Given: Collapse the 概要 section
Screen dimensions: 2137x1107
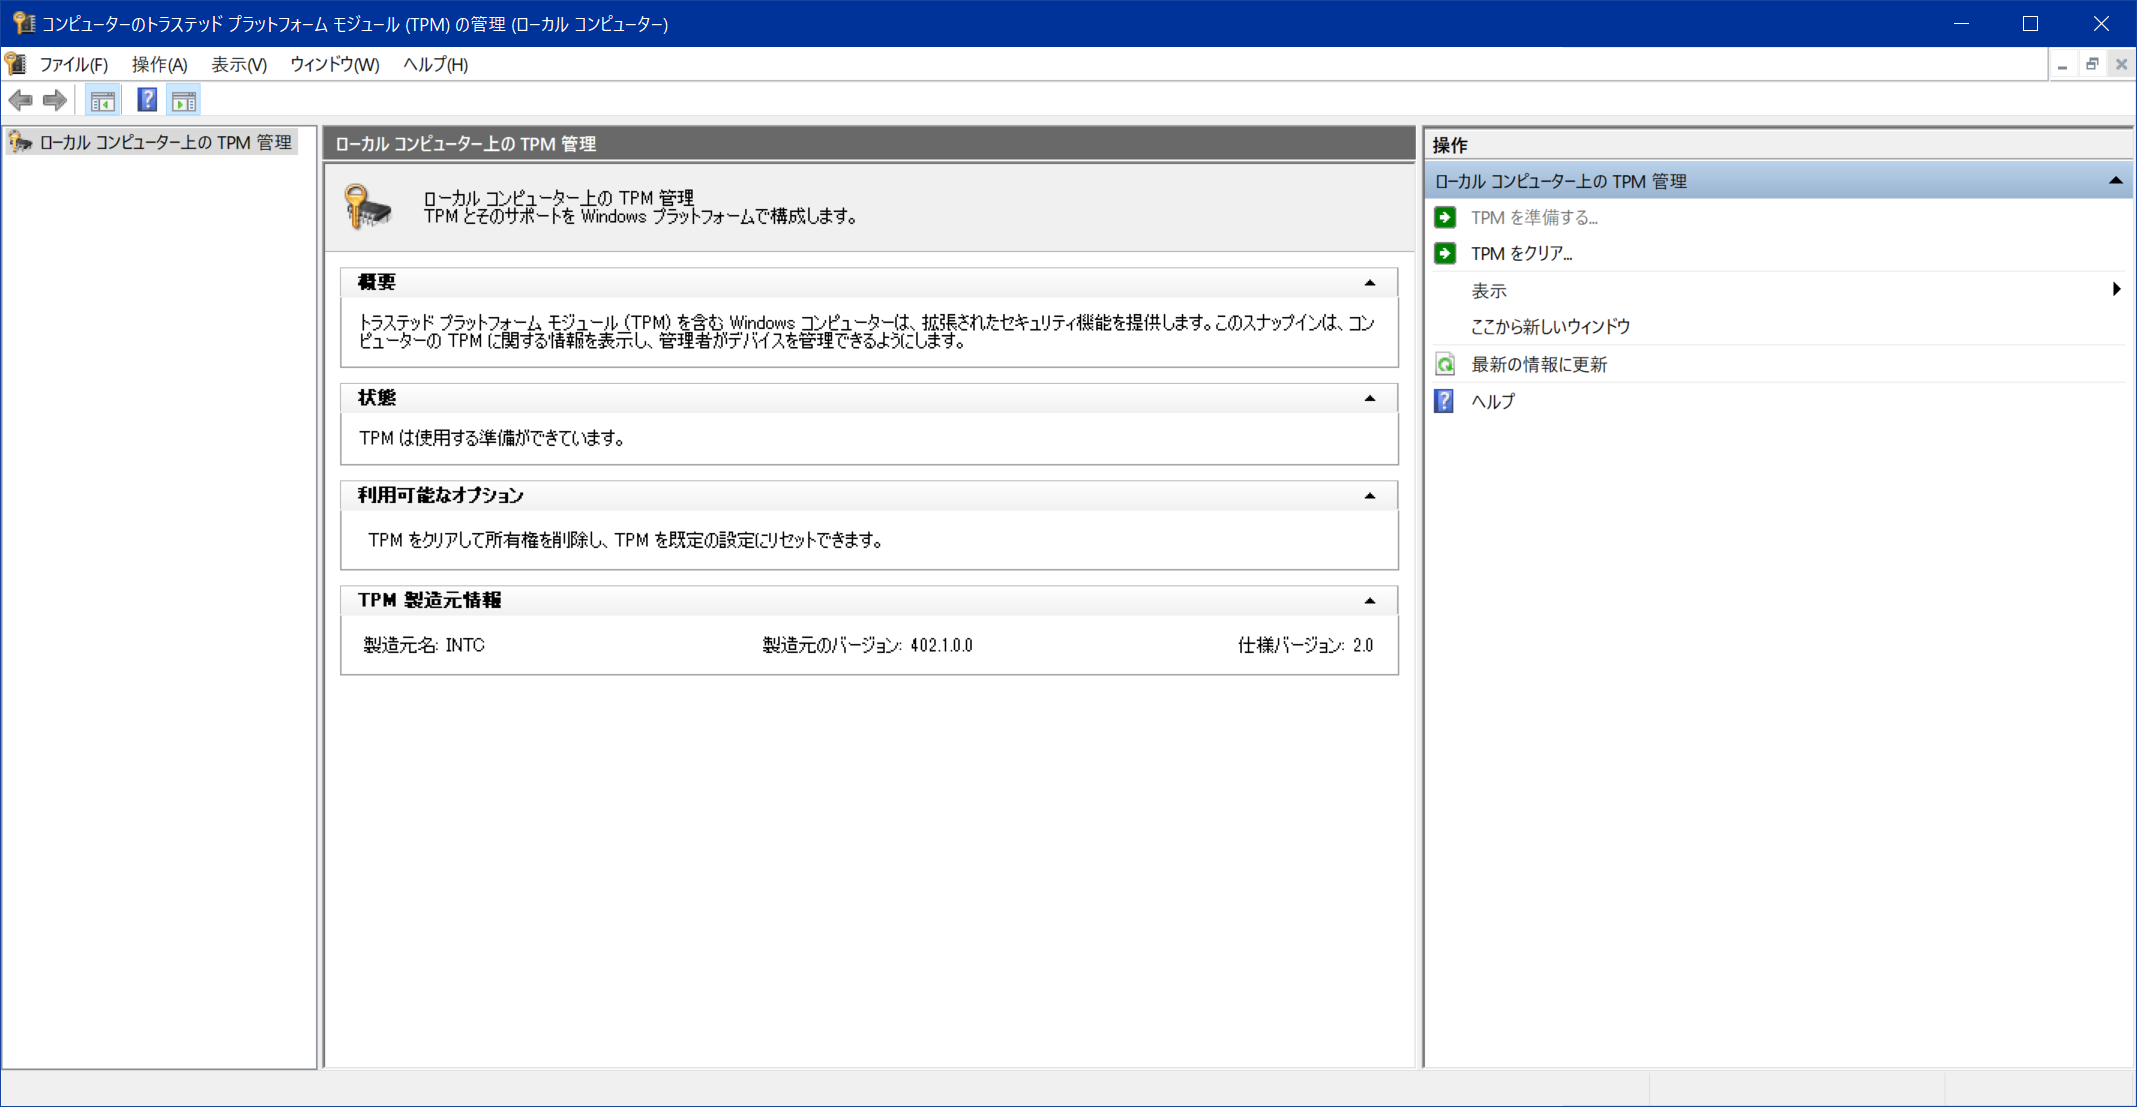Looking at the screenshot, I should pyautogui.click(x=1370, y=283).
